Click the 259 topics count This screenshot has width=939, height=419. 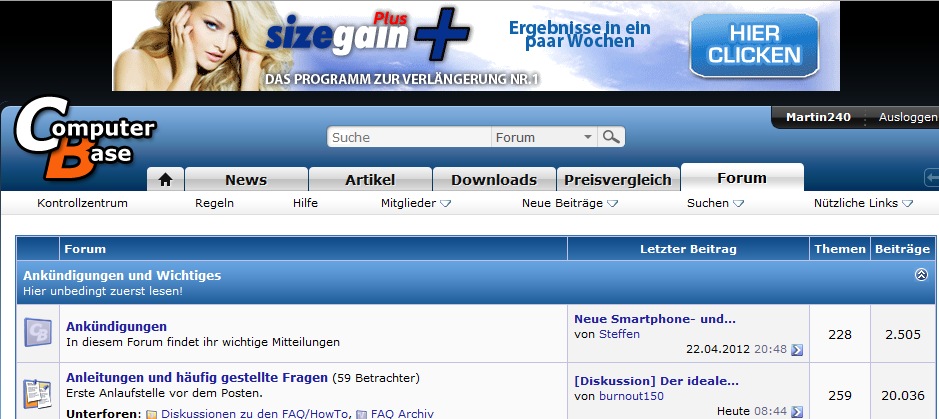840,395
